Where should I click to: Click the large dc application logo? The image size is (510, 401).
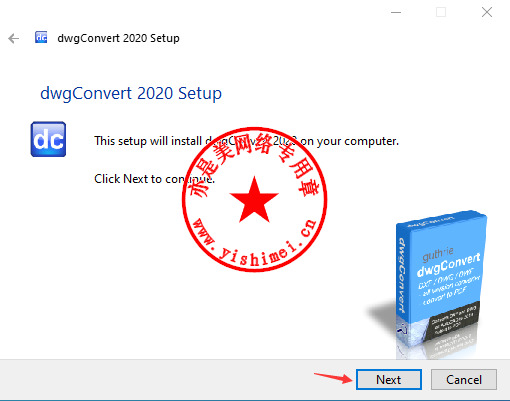tap(48, 139)
